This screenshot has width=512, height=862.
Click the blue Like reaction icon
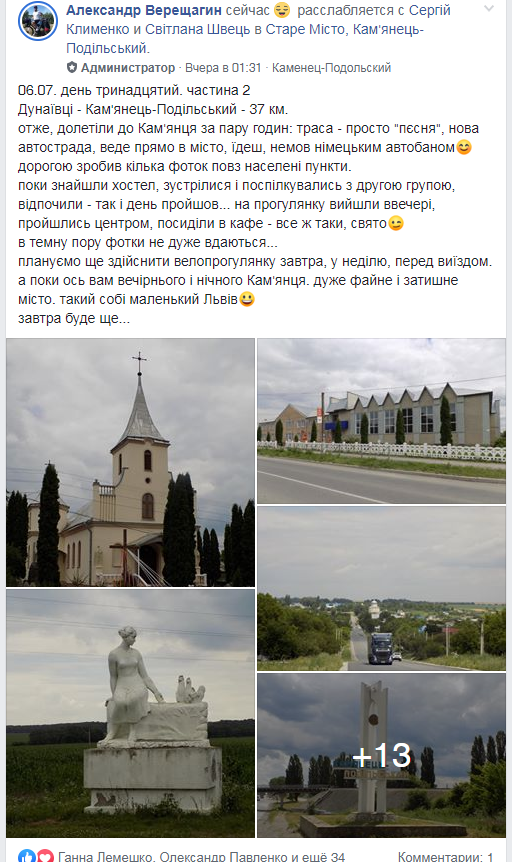(x=26, y=855)
